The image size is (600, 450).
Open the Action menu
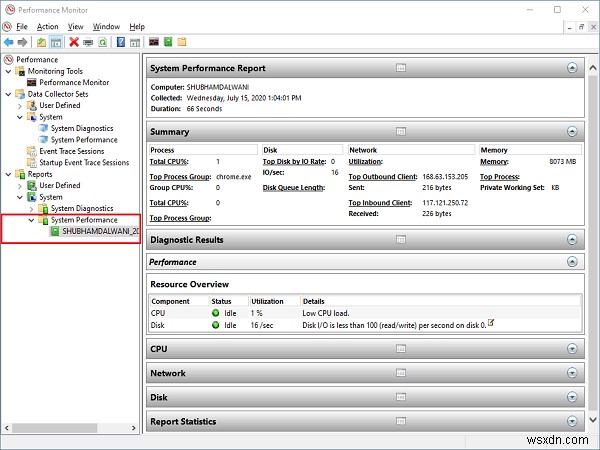click(x=47, y=27)
